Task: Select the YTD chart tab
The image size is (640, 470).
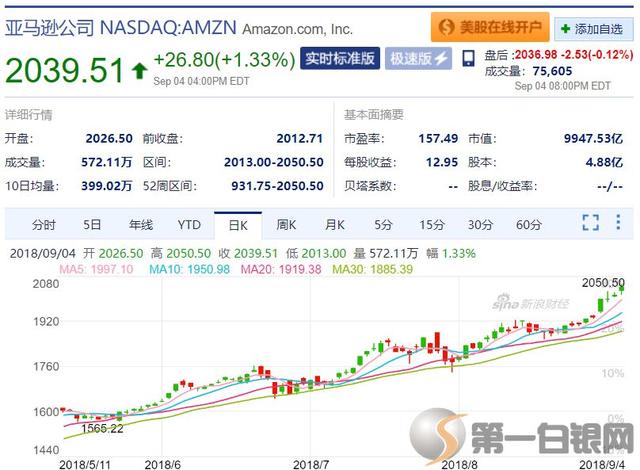Action: coord(189,225)
